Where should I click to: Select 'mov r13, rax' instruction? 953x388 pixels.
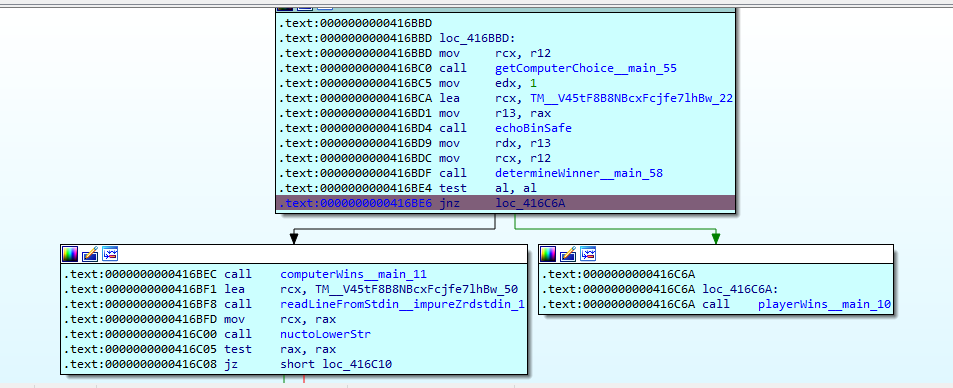pos(495,113)
